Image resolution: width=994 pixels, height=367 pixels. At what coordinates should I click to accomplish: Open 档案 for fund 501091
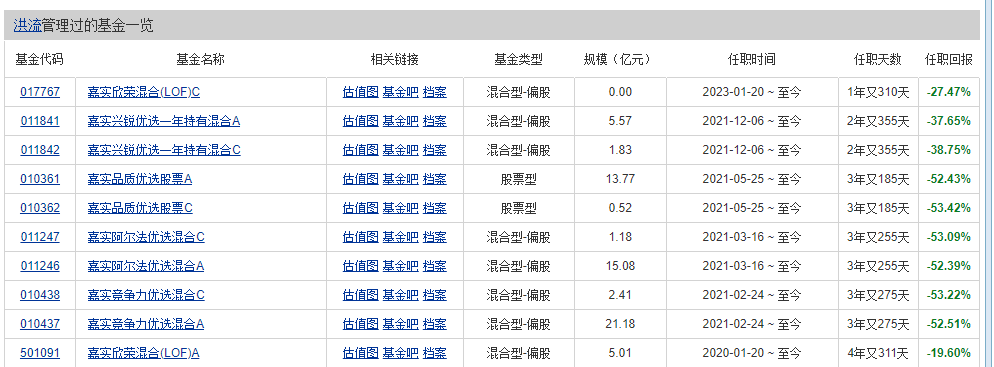[435, 353]
